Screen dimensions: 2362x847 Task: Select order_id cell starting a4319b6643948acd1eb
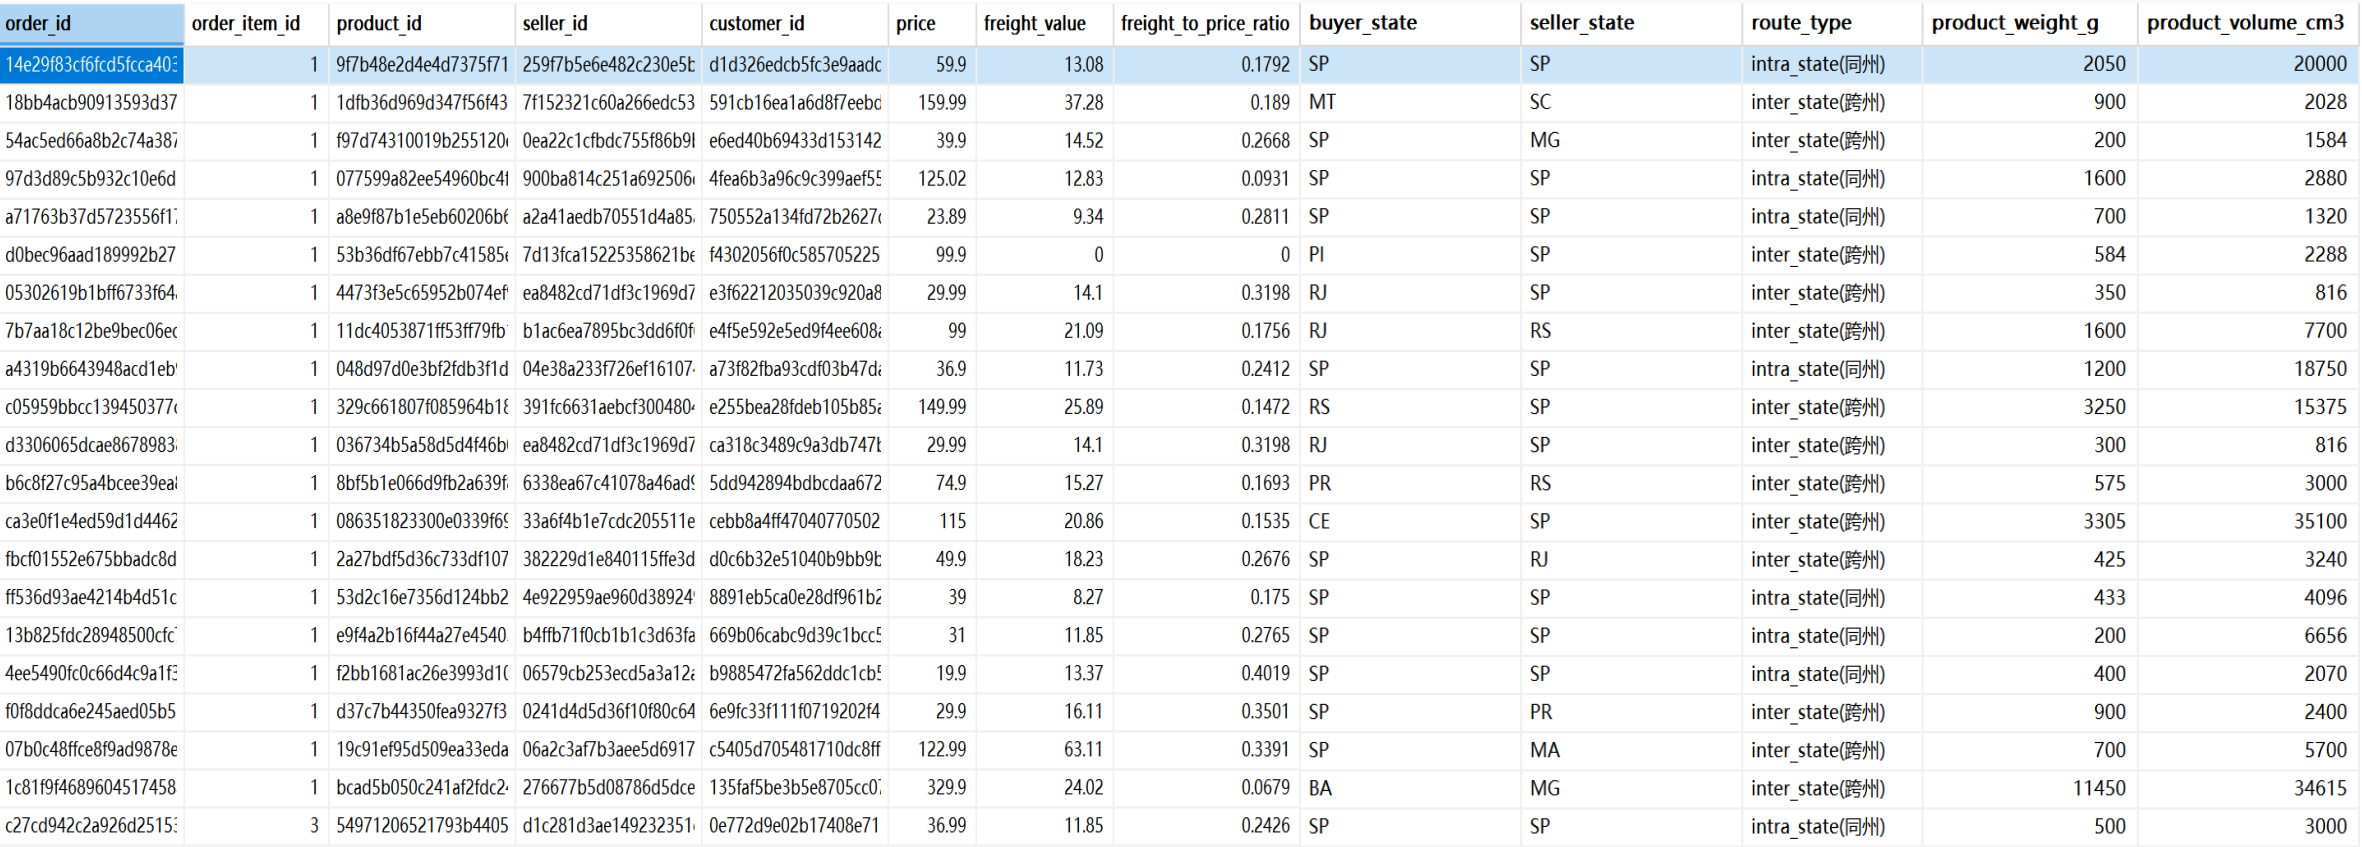point(92,369)
